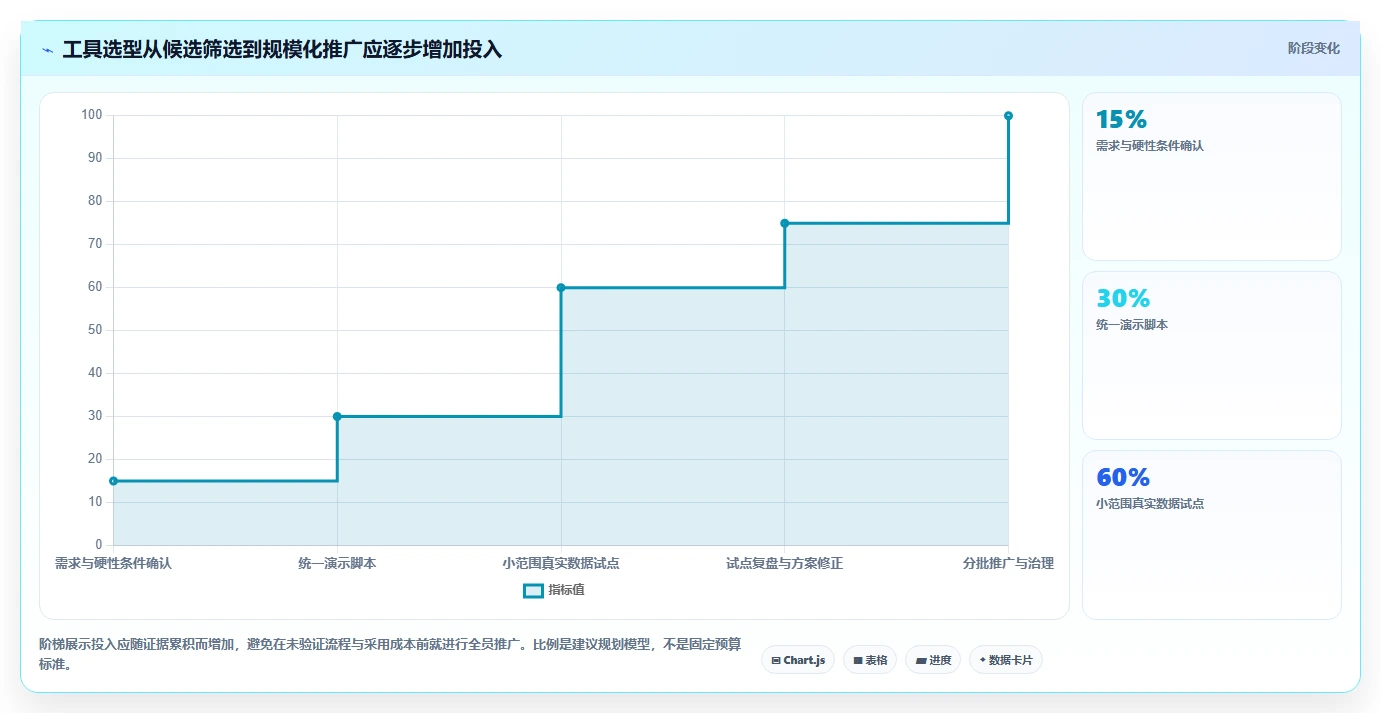
Task: Select the 表格 pill button
Action: (x=870, y=660)
